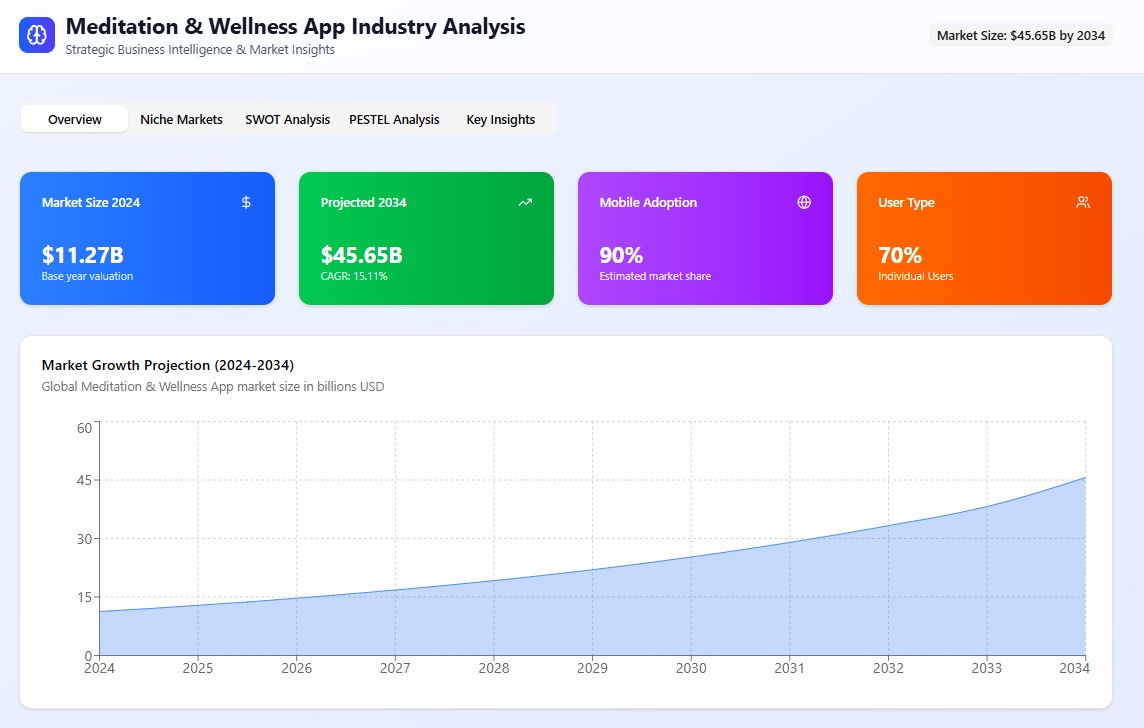Switch to the Overview tab

tap(75, 119)
